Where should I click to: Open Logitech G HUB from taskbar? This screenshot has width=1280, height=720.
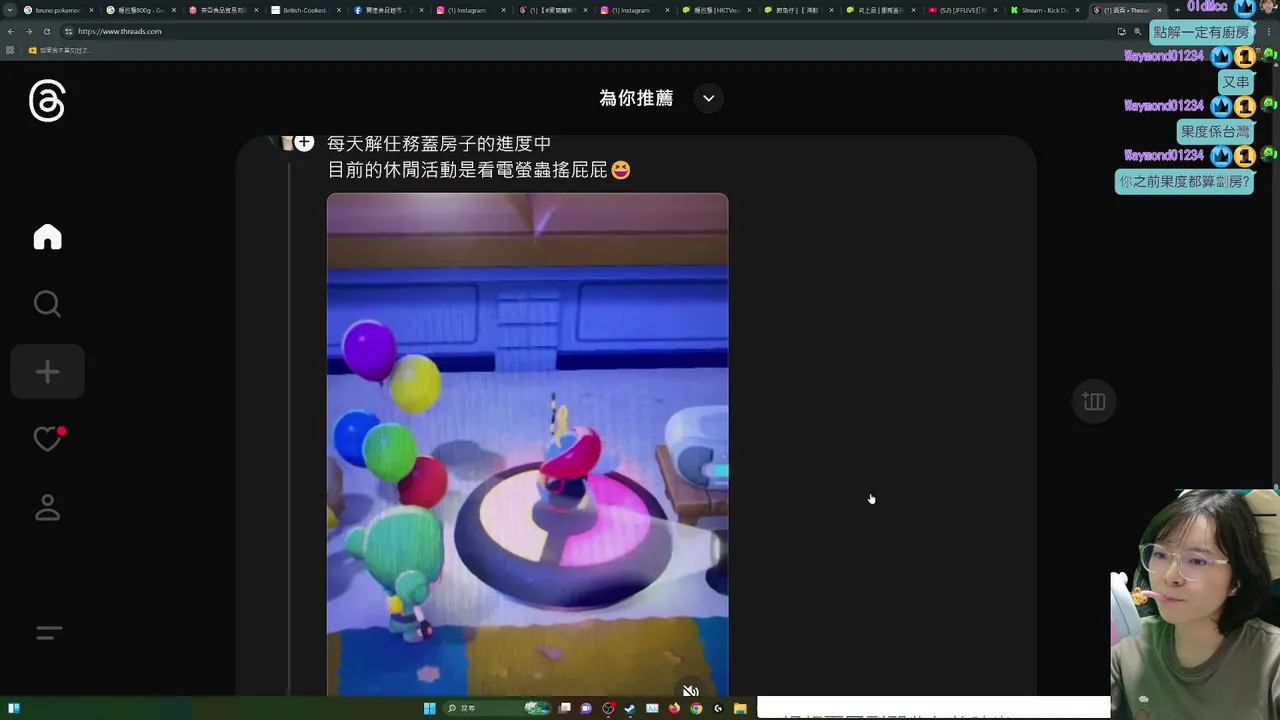pos(718,708)
